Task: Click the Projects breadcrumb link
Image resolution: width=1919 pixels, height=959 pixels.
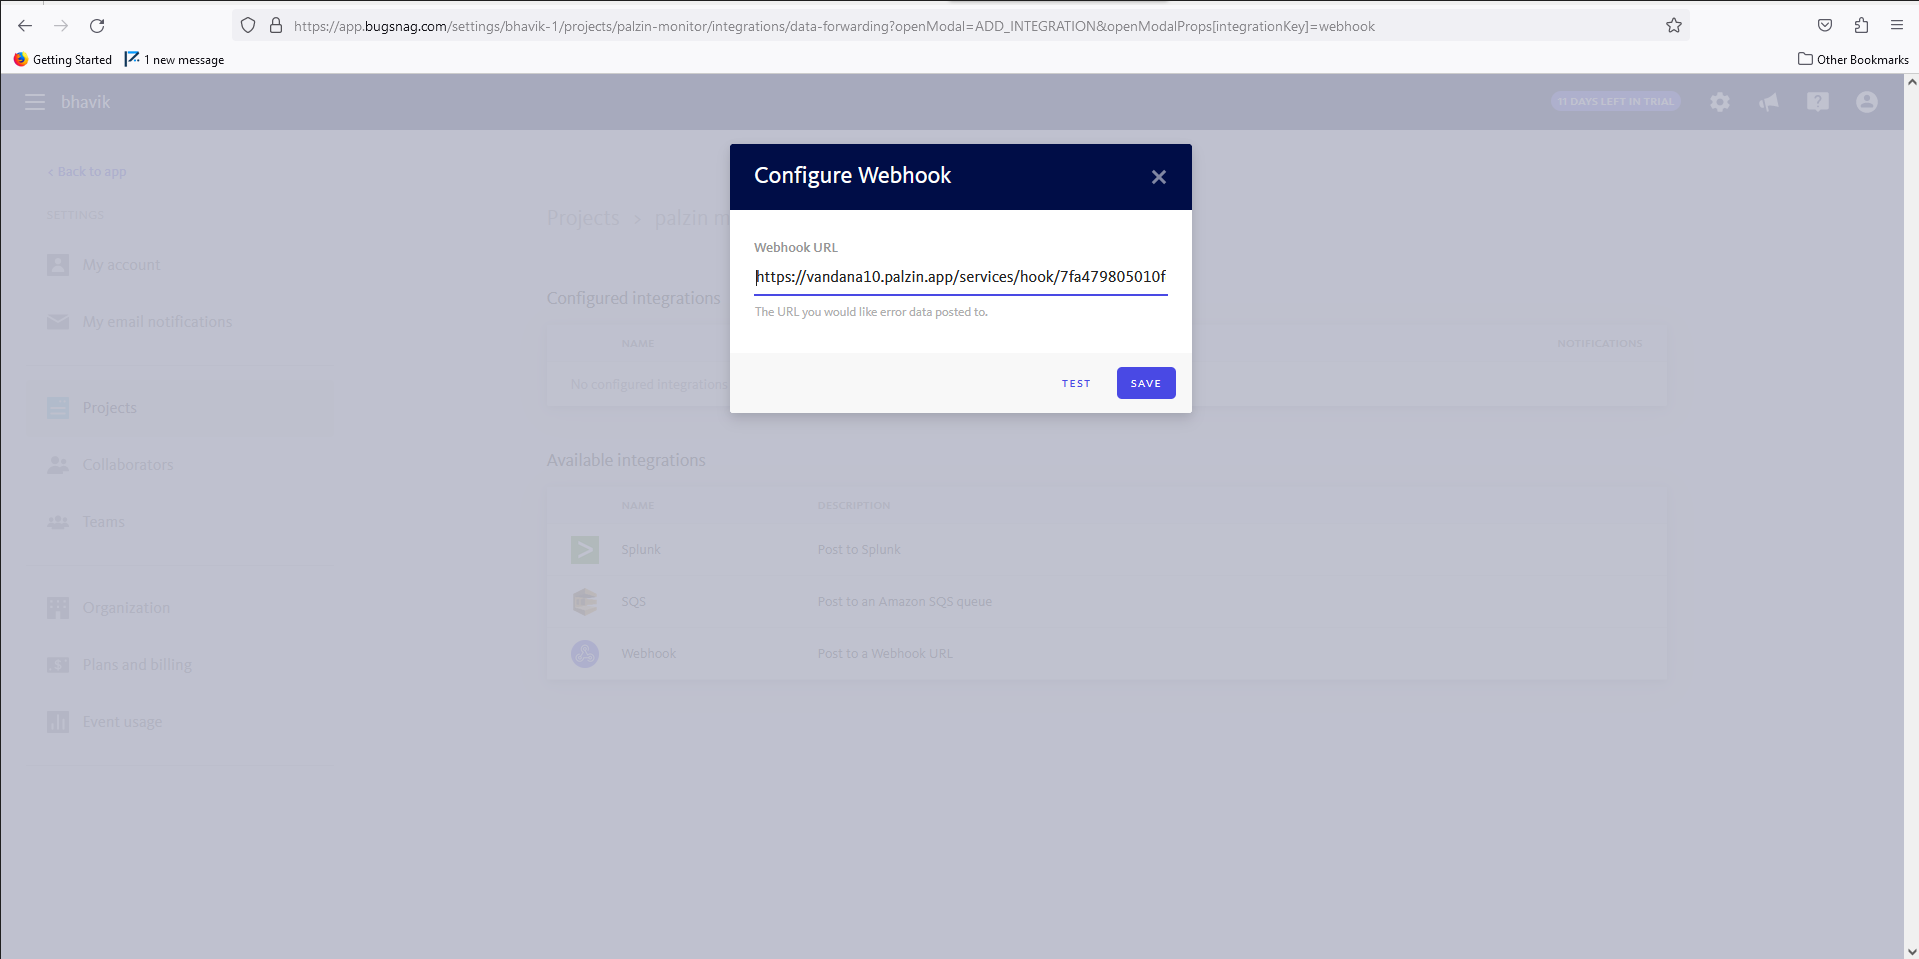Action: [x=583, y=218]
